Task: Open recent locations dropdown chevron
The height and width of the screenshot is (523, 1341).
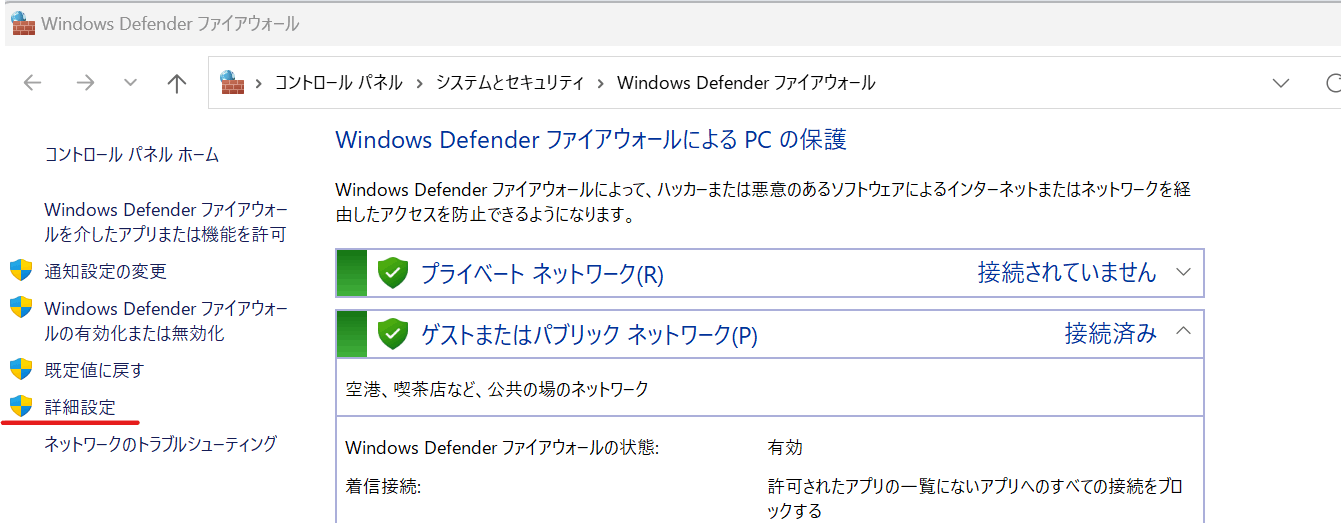Action: tap(130, 83)
